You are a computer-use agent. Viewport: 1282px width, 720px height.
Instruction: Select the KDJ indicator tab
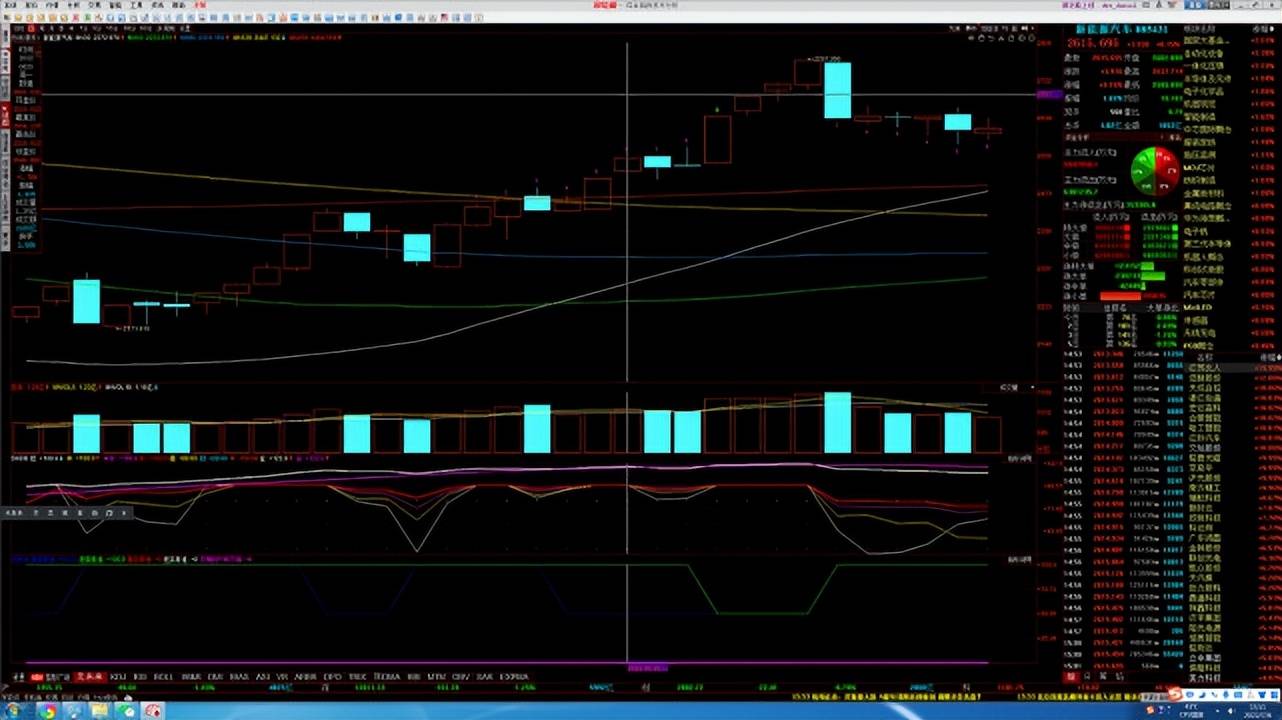point(118,677)
